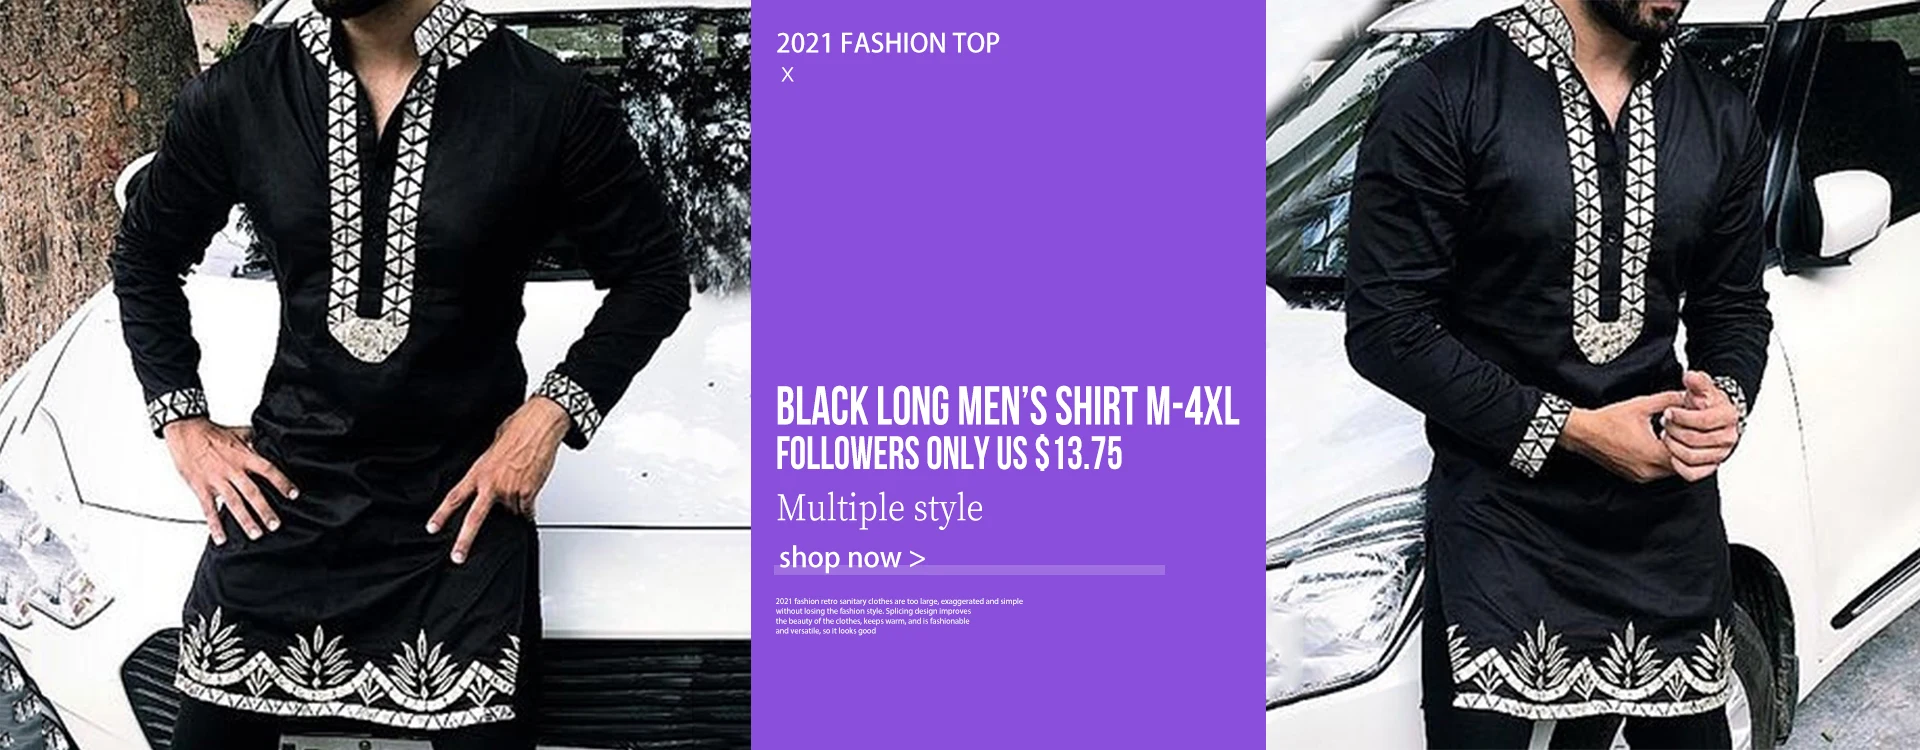
Task: Click the "shop now >" link
Action: (852, 557)
